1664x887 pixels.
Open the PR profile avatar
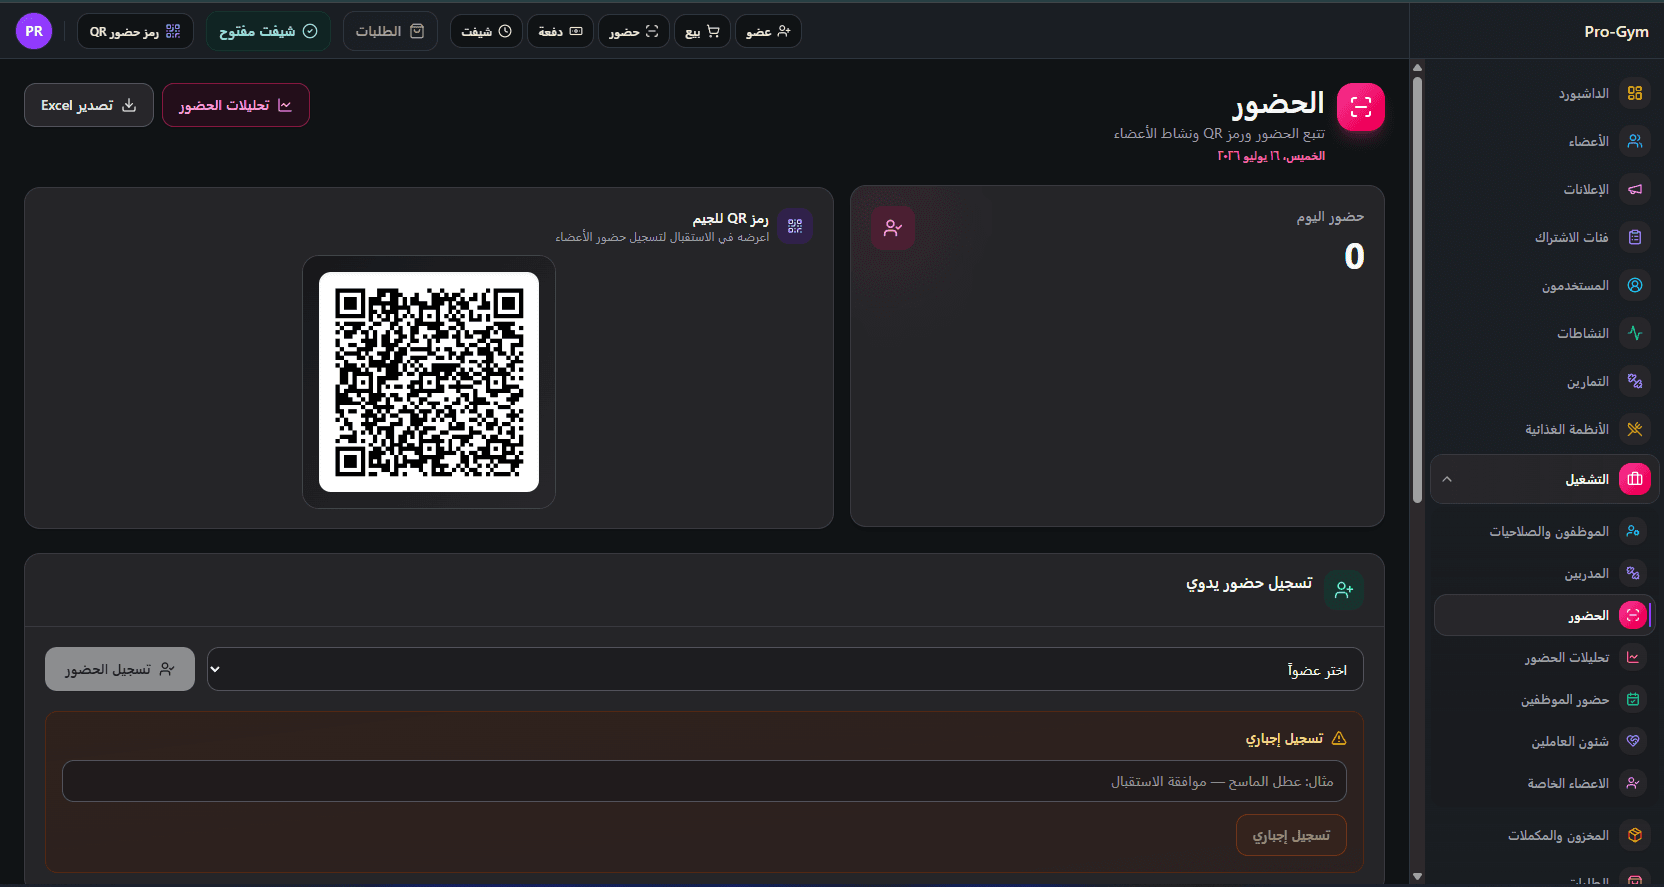point(34,31)
